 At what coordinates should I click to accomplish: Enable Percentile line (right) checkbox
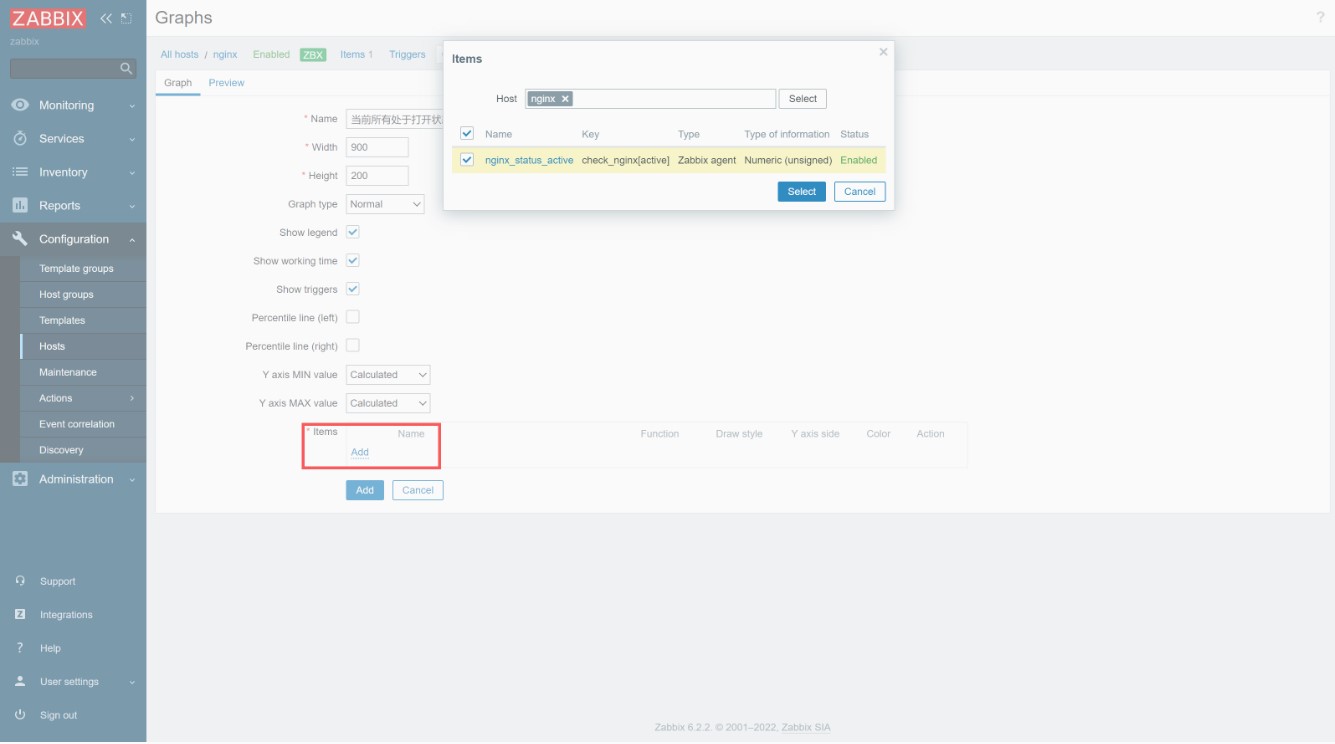[352, 345]
